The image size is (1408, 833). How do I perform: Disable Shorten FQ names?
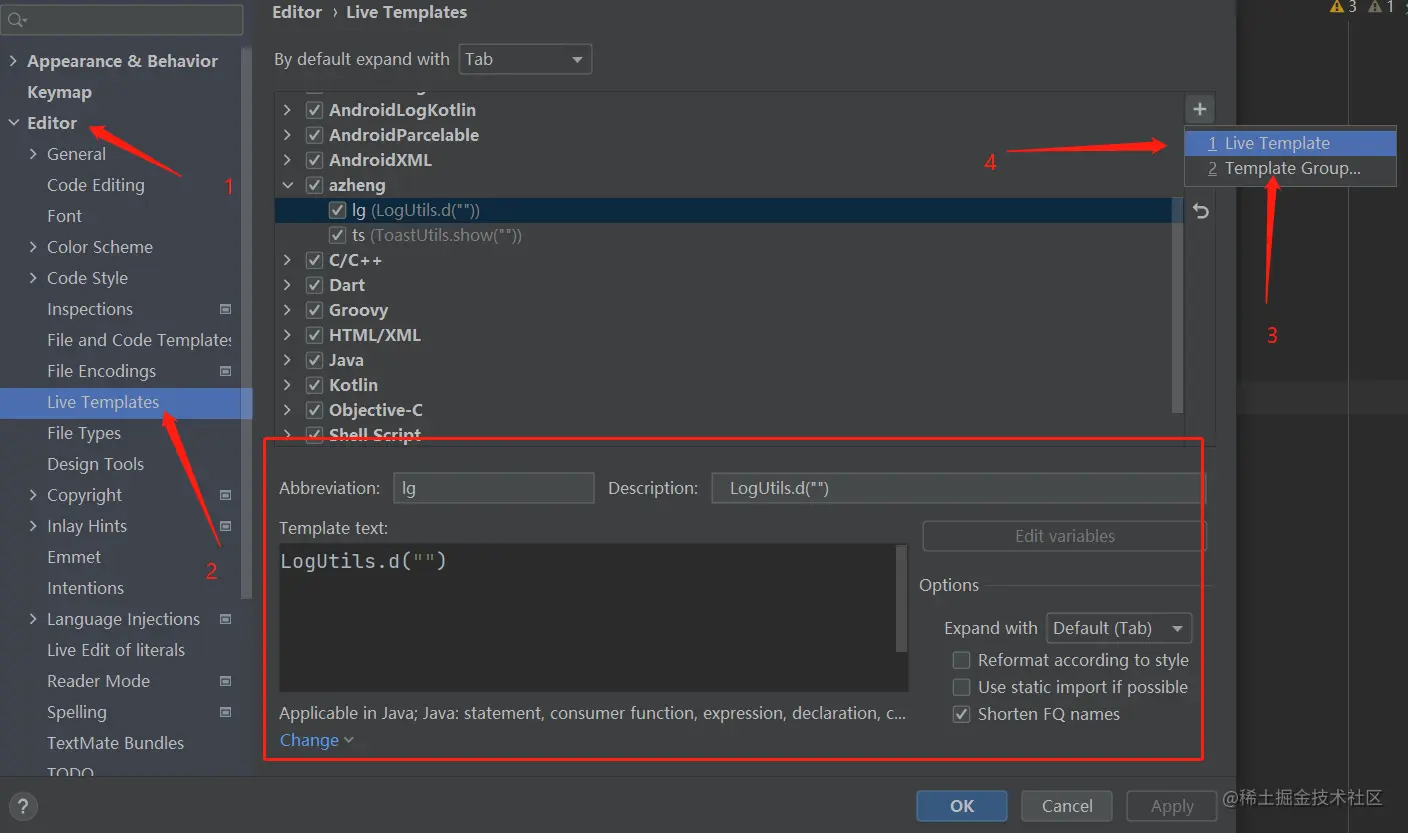pos(961,714)
